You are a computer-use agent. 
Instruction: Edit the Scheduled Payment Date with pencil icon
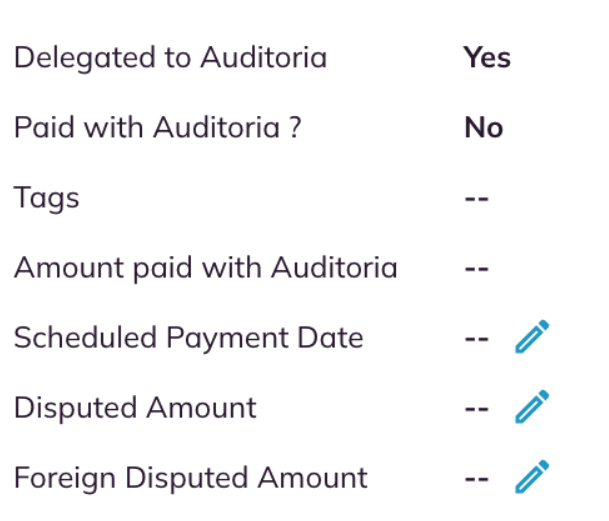tap(532, 337)
